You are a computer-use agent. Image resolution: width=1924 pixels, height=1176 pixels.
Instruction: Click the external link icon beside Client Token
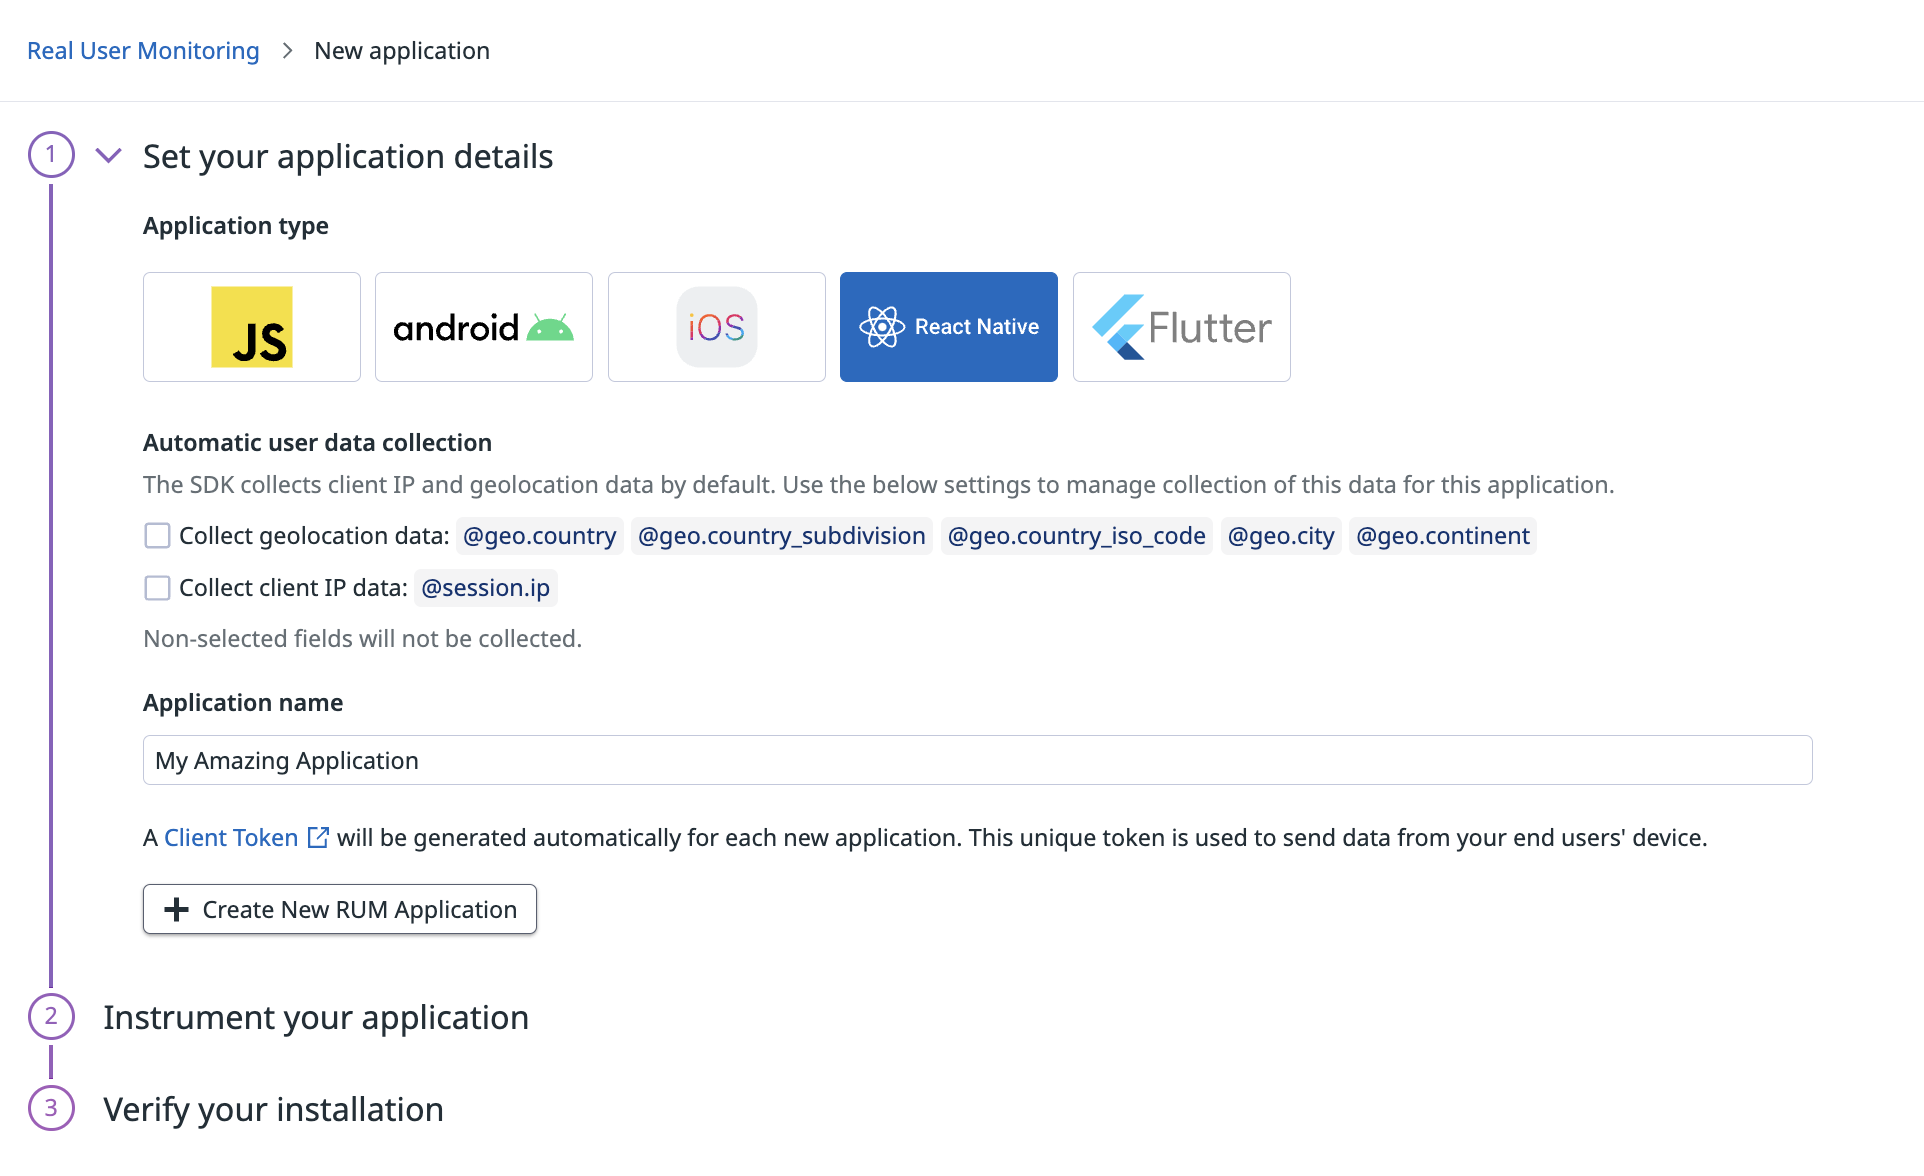[x=318, y=837]
